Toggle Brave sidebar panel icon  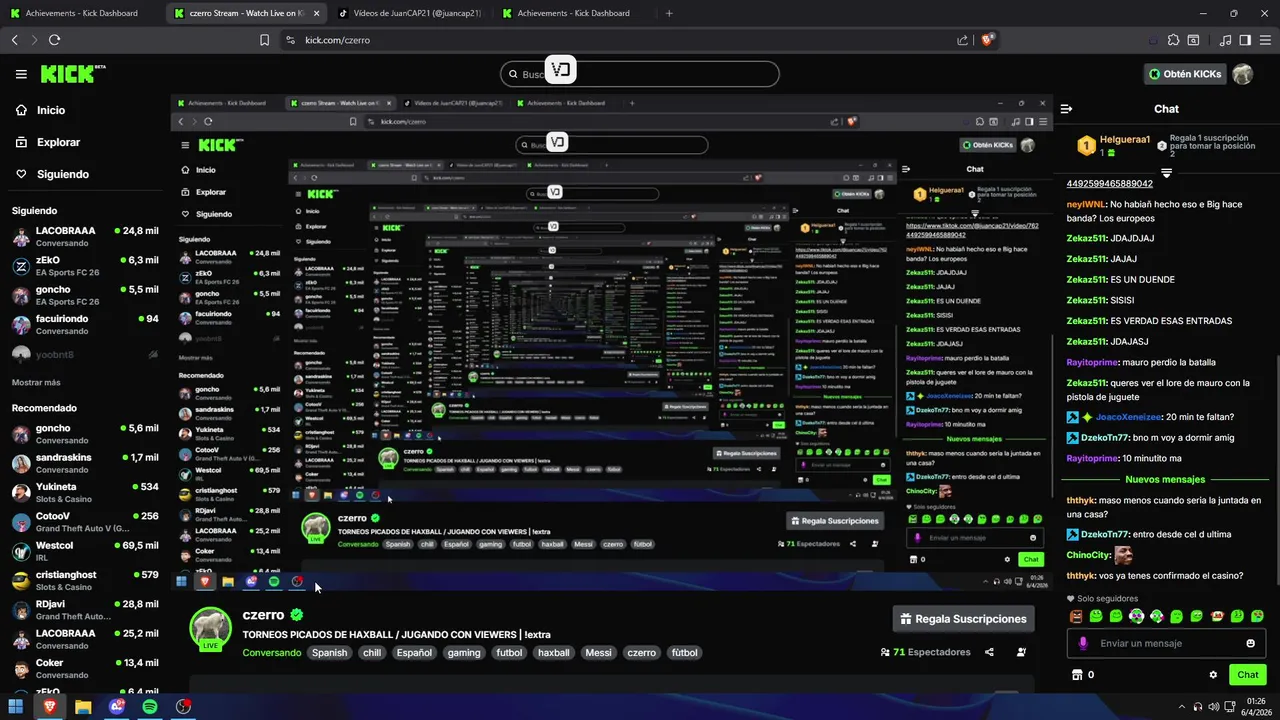(1245, 40)
